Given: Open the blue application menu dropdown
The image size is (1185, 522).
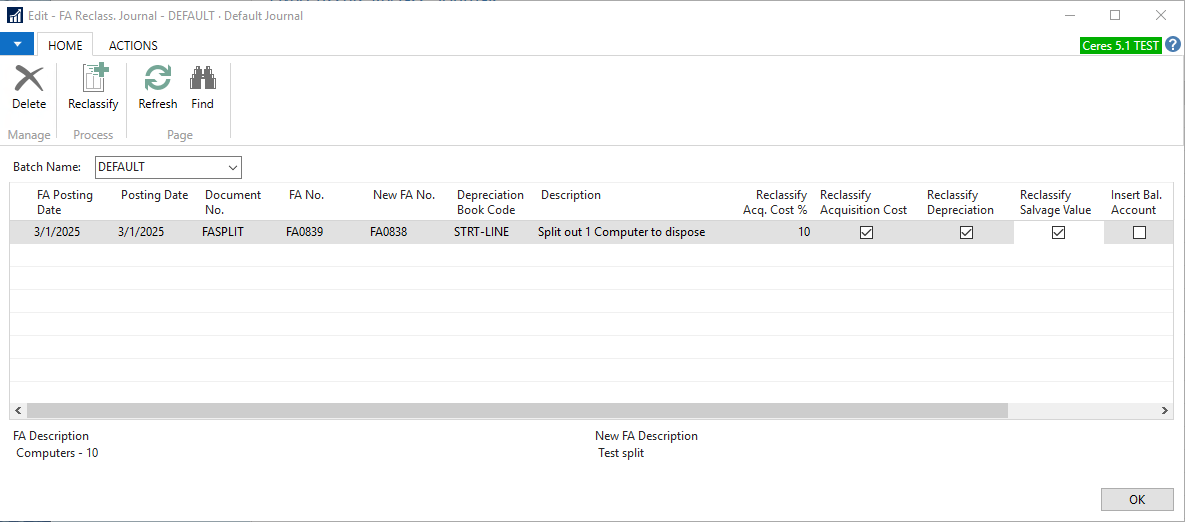Looking at the screenshot, I should (x=17, y=45).
